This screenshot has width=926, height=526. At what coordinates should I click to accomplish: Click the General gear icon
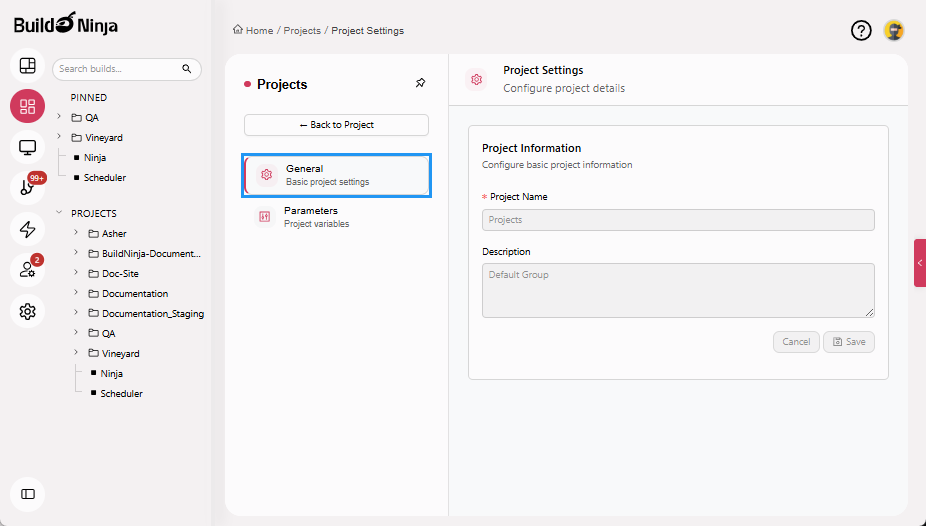point(267,175)
